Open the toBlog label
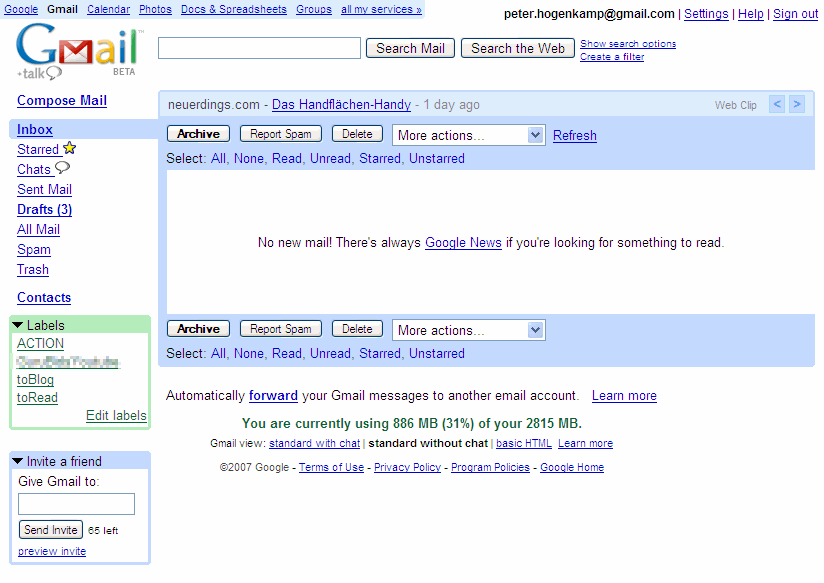Image resolution: width=824 pixels, height=583 pixels. (x=36, y=379)
